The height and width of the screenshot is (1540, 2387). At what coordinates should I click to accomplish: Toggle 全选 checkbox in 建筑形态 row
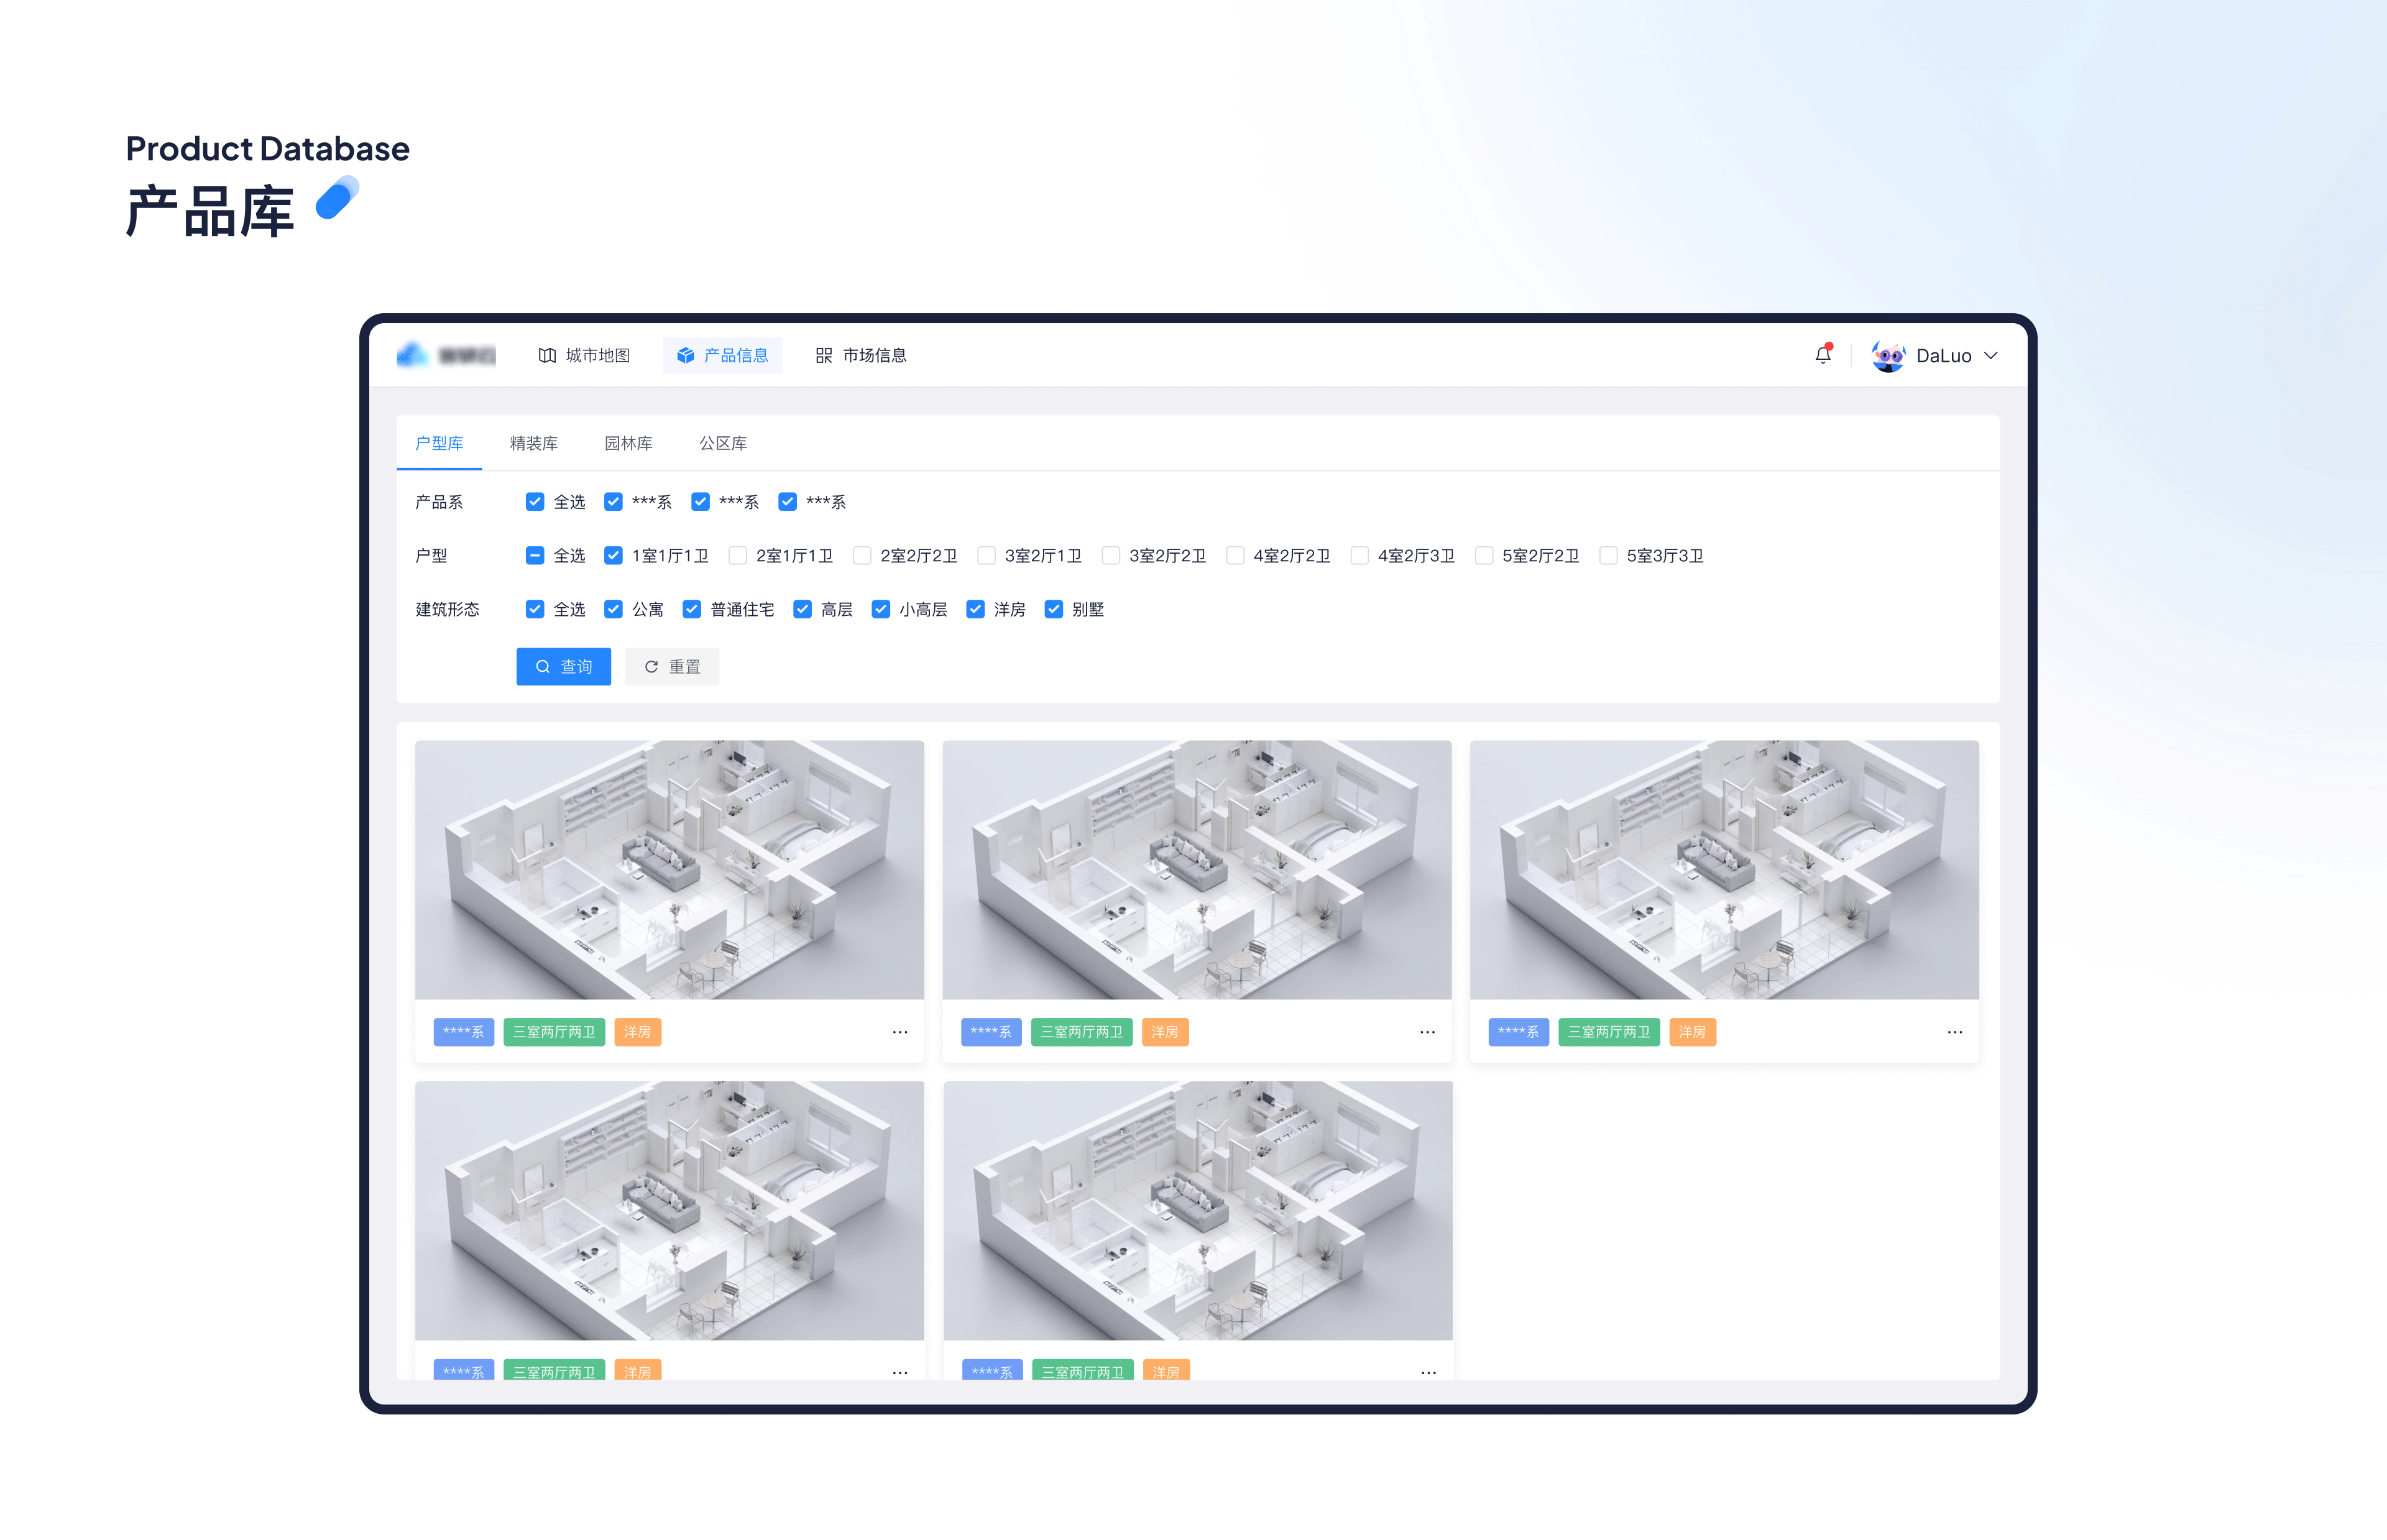[x=535, y=610]
